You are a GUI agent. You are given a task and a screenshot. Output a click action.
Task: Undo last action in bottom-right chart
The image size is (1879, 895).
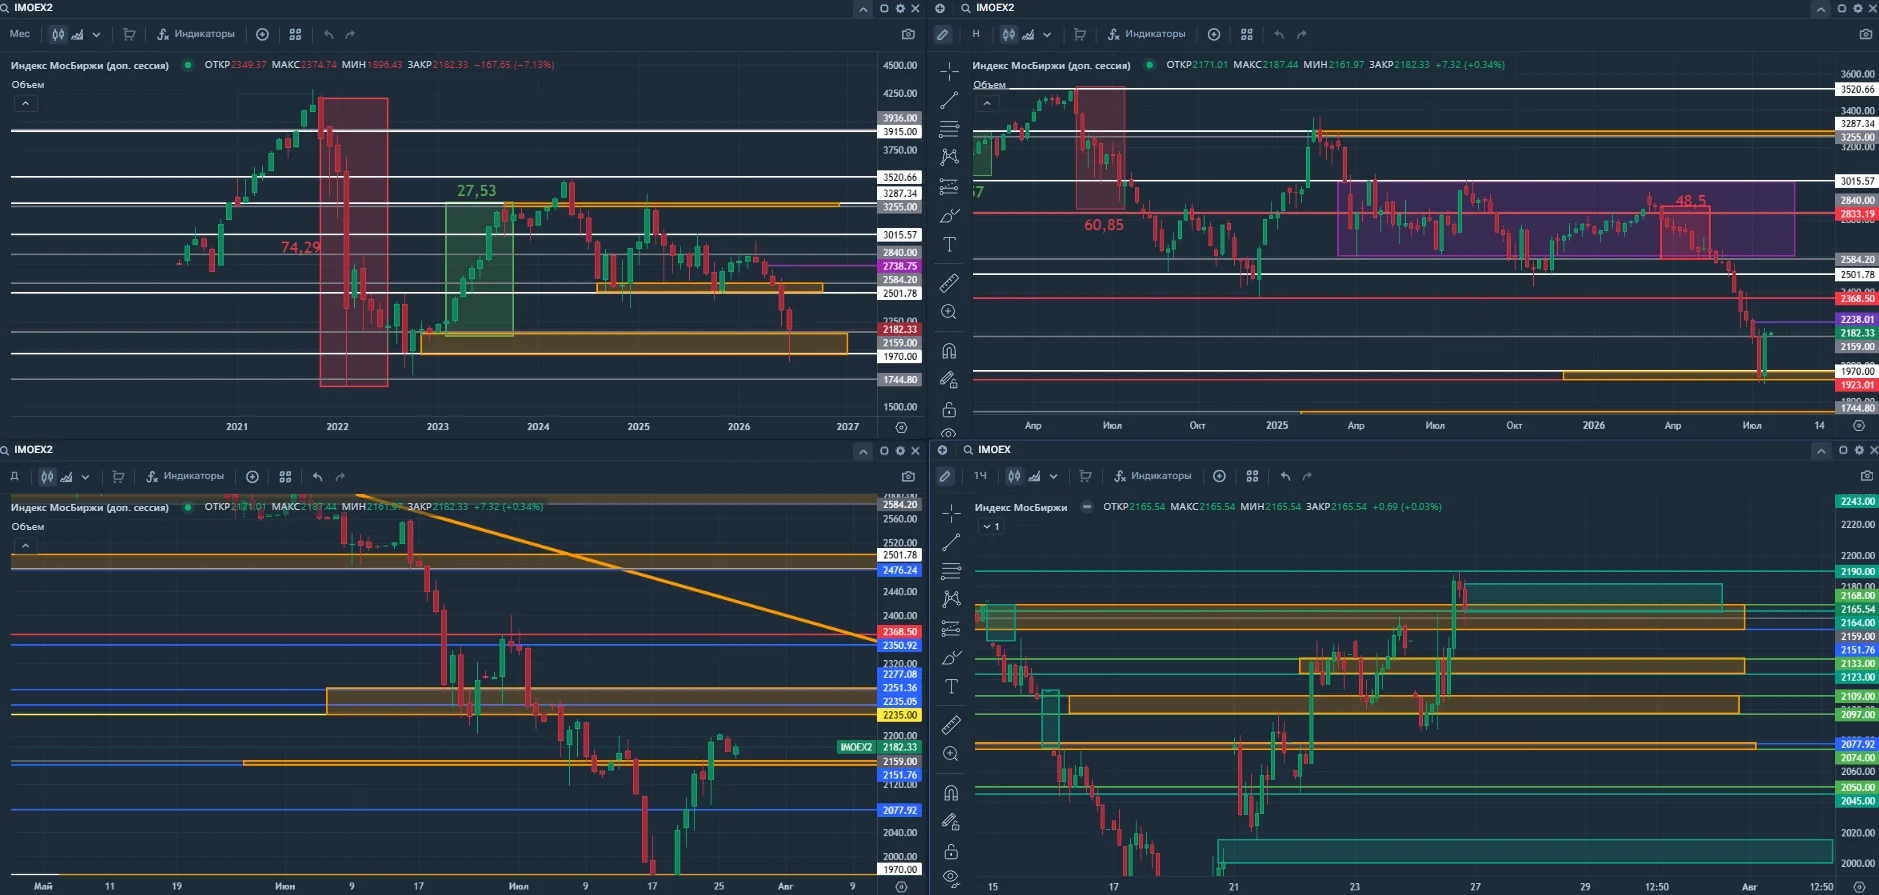tap(1285, 476)
